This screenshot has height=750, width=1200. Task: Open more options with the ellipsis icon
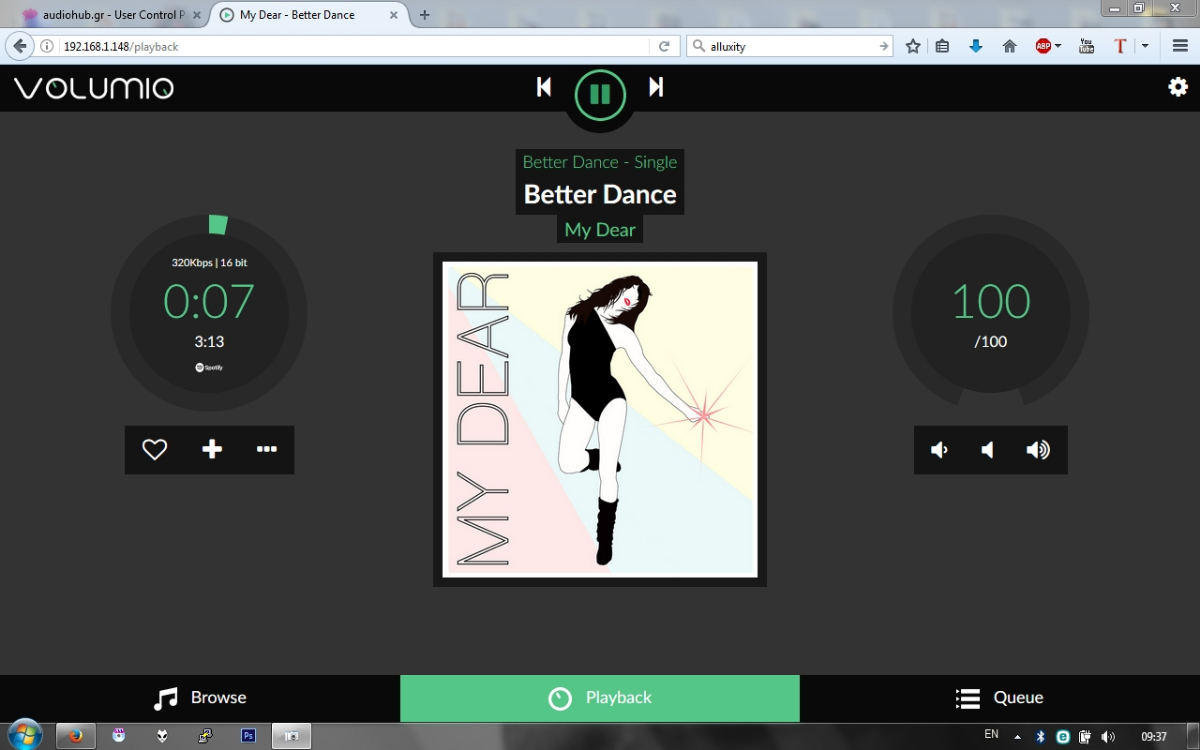coord(266,450)
